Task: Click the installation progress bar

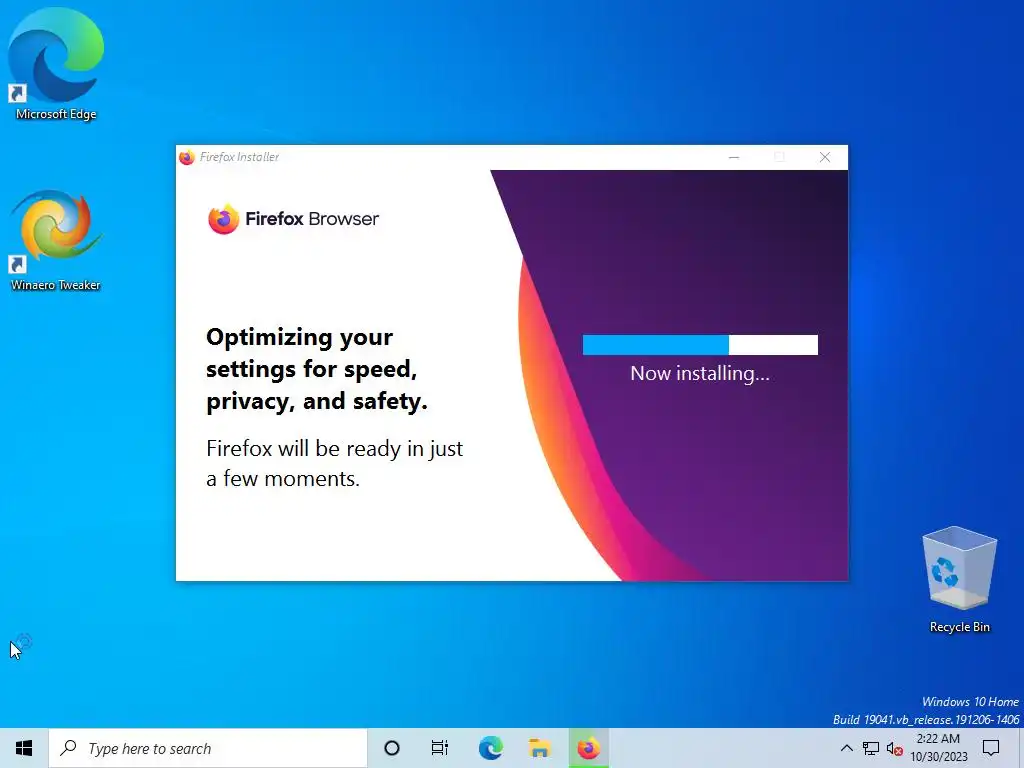Action: click(700, 345)
